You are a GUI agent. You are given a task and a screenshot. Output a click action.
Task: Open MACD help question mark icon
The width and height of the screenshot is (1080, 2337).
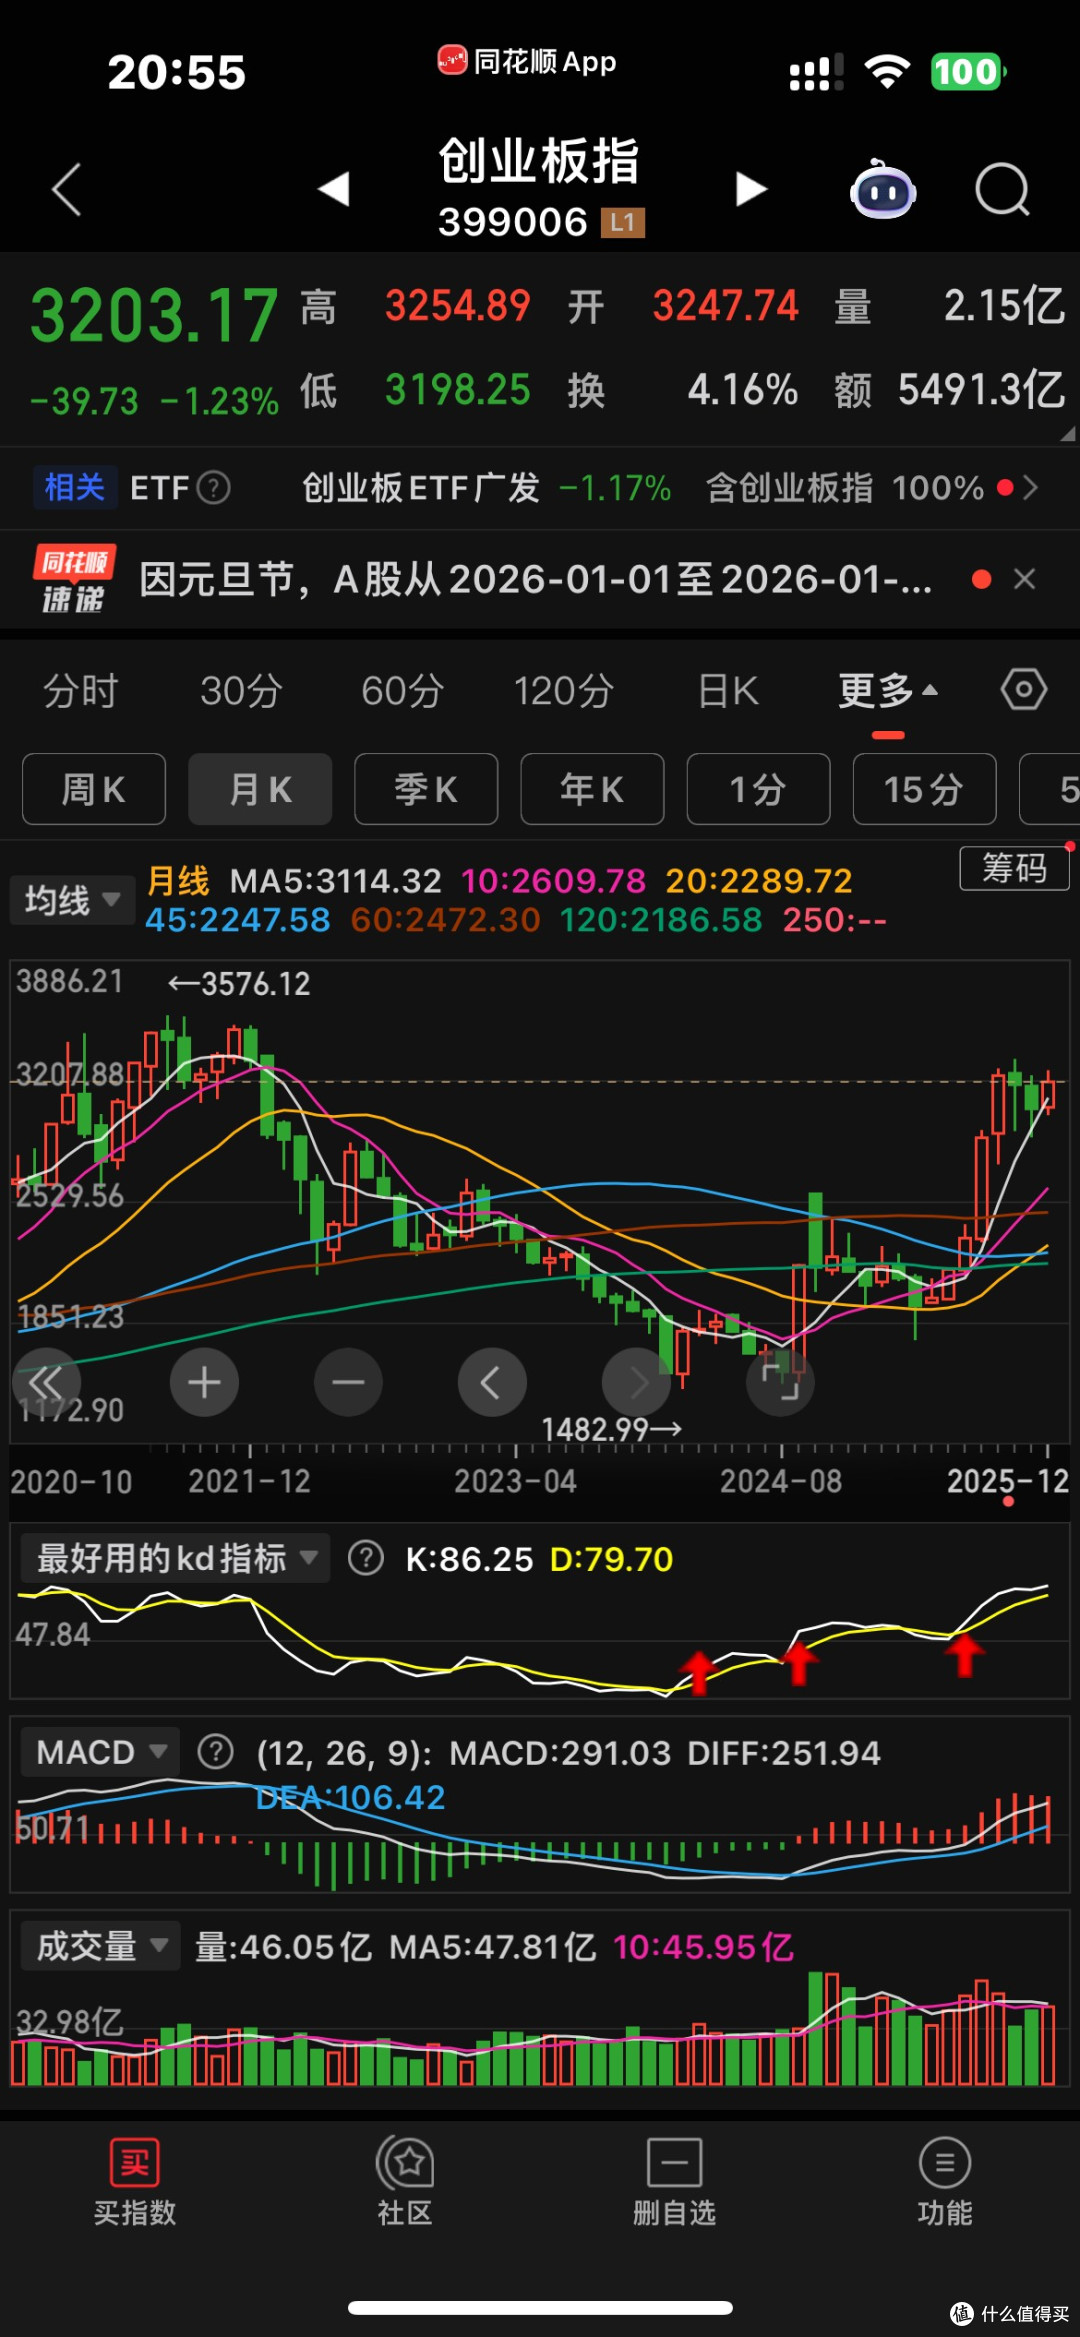[215, 1752]
